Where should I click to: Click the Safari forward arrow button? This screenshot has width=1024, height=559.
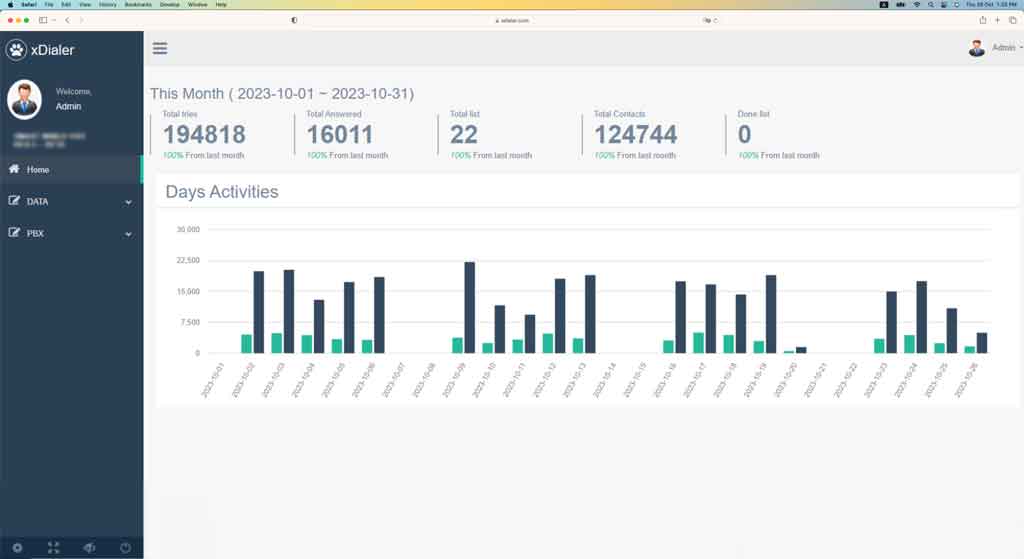(x=81, y=20)
